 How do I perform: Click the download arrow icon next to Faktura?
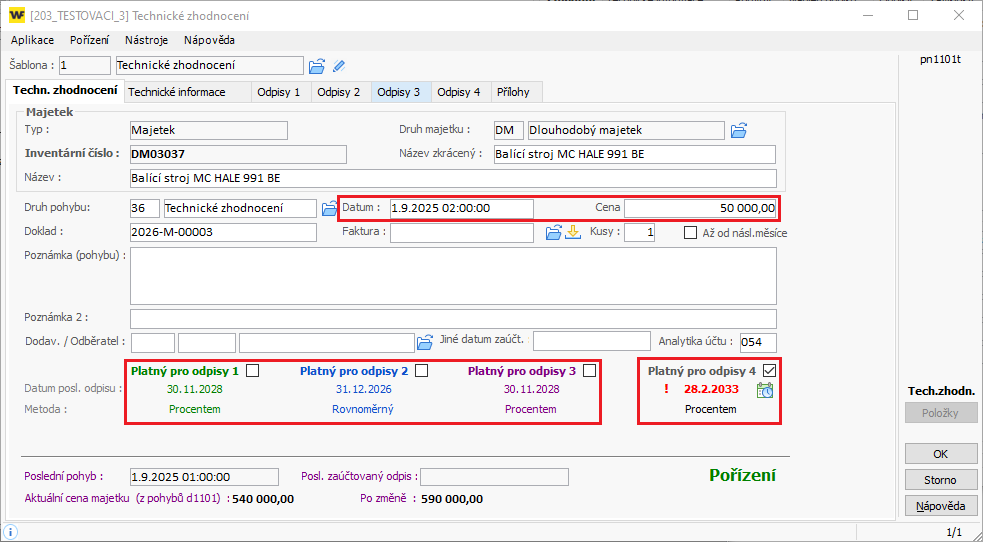573,233
